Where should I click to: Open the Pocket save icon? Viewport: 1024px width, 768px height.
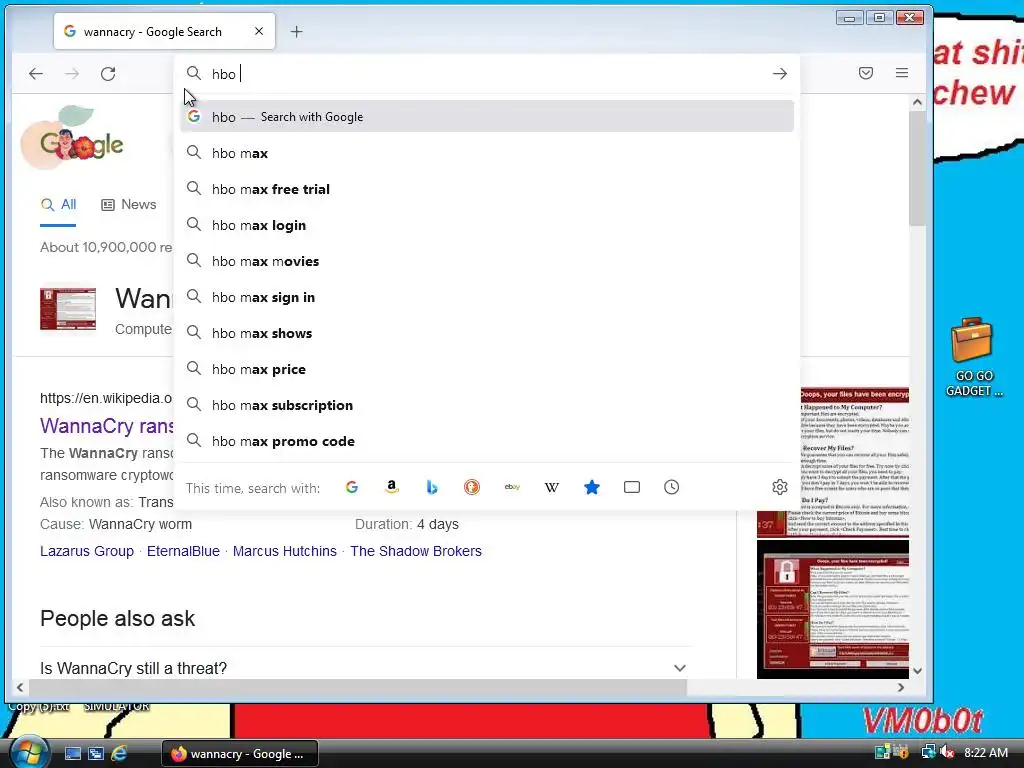pyautogui.click(x=866, y=73)
